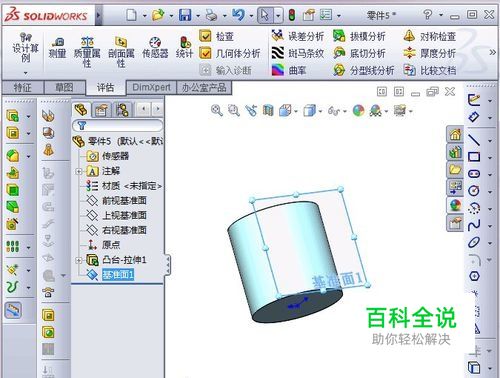Expand the 凸台-拉伸1 feature node
Viewport: 500px width, 378px height.
click(79, 260)
